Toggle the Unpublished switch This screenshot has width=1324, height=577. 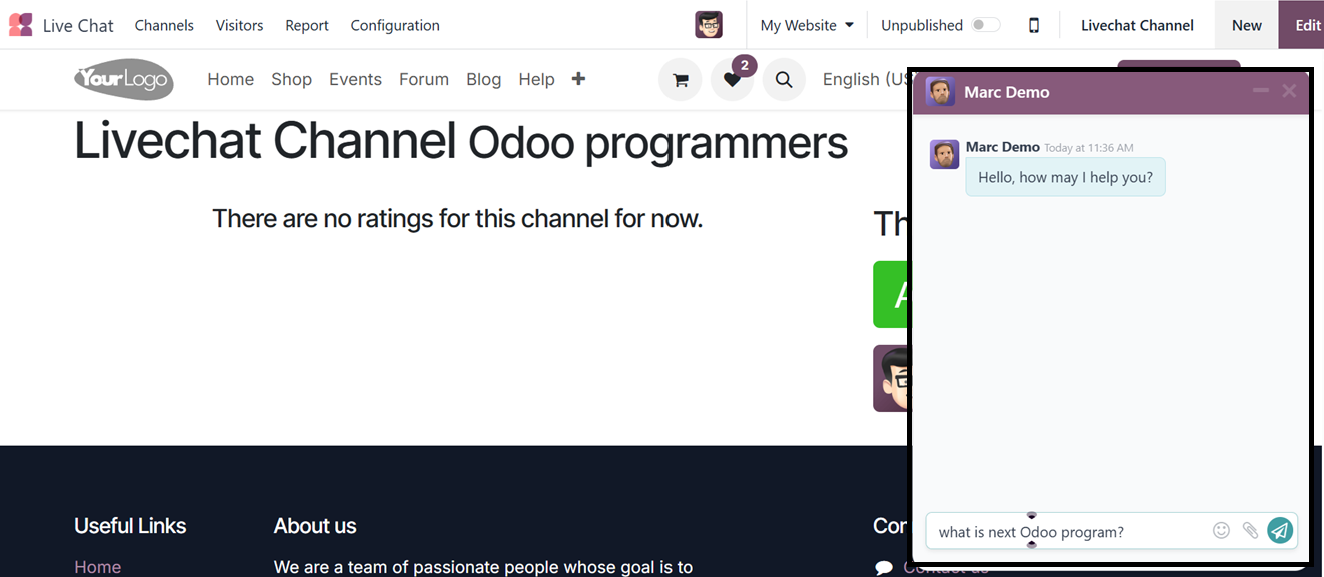pos(986,25)
